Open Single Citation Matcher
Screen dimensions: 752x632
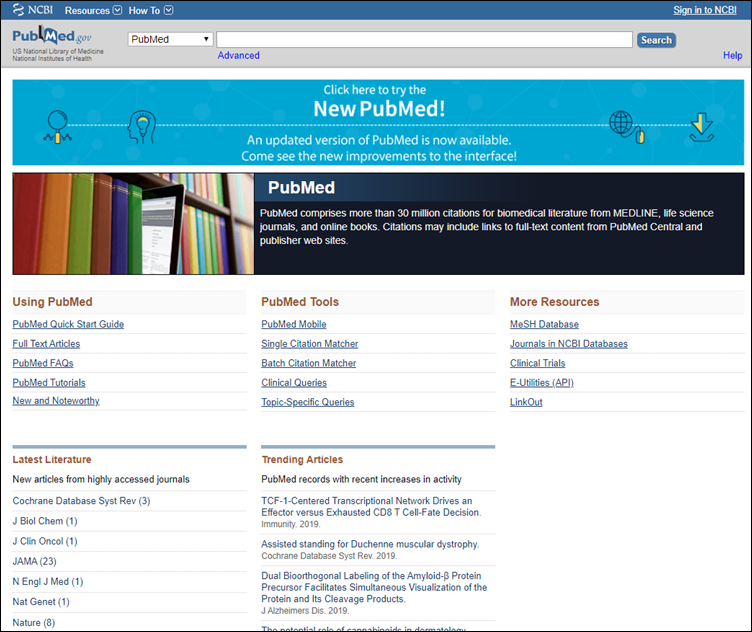point(309,344)
